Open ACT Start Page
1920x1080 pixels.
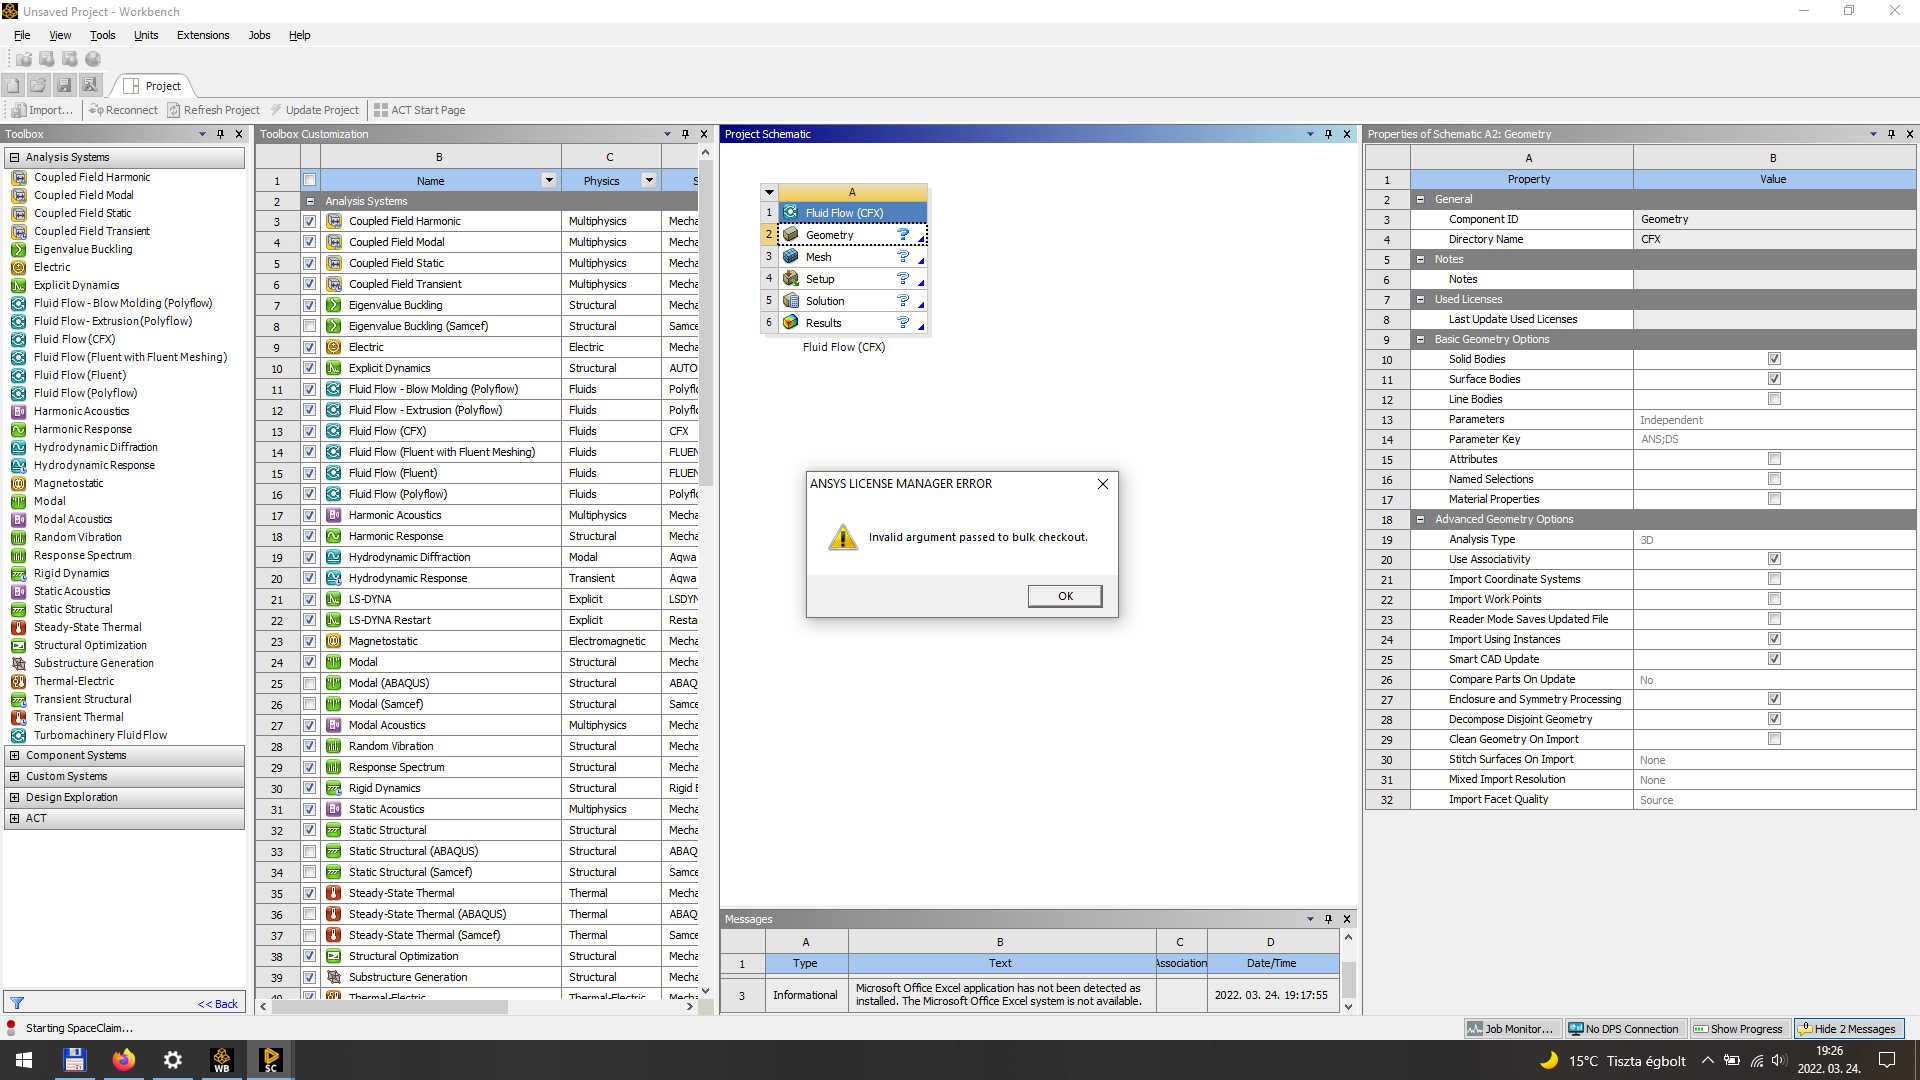coord(419,110)
